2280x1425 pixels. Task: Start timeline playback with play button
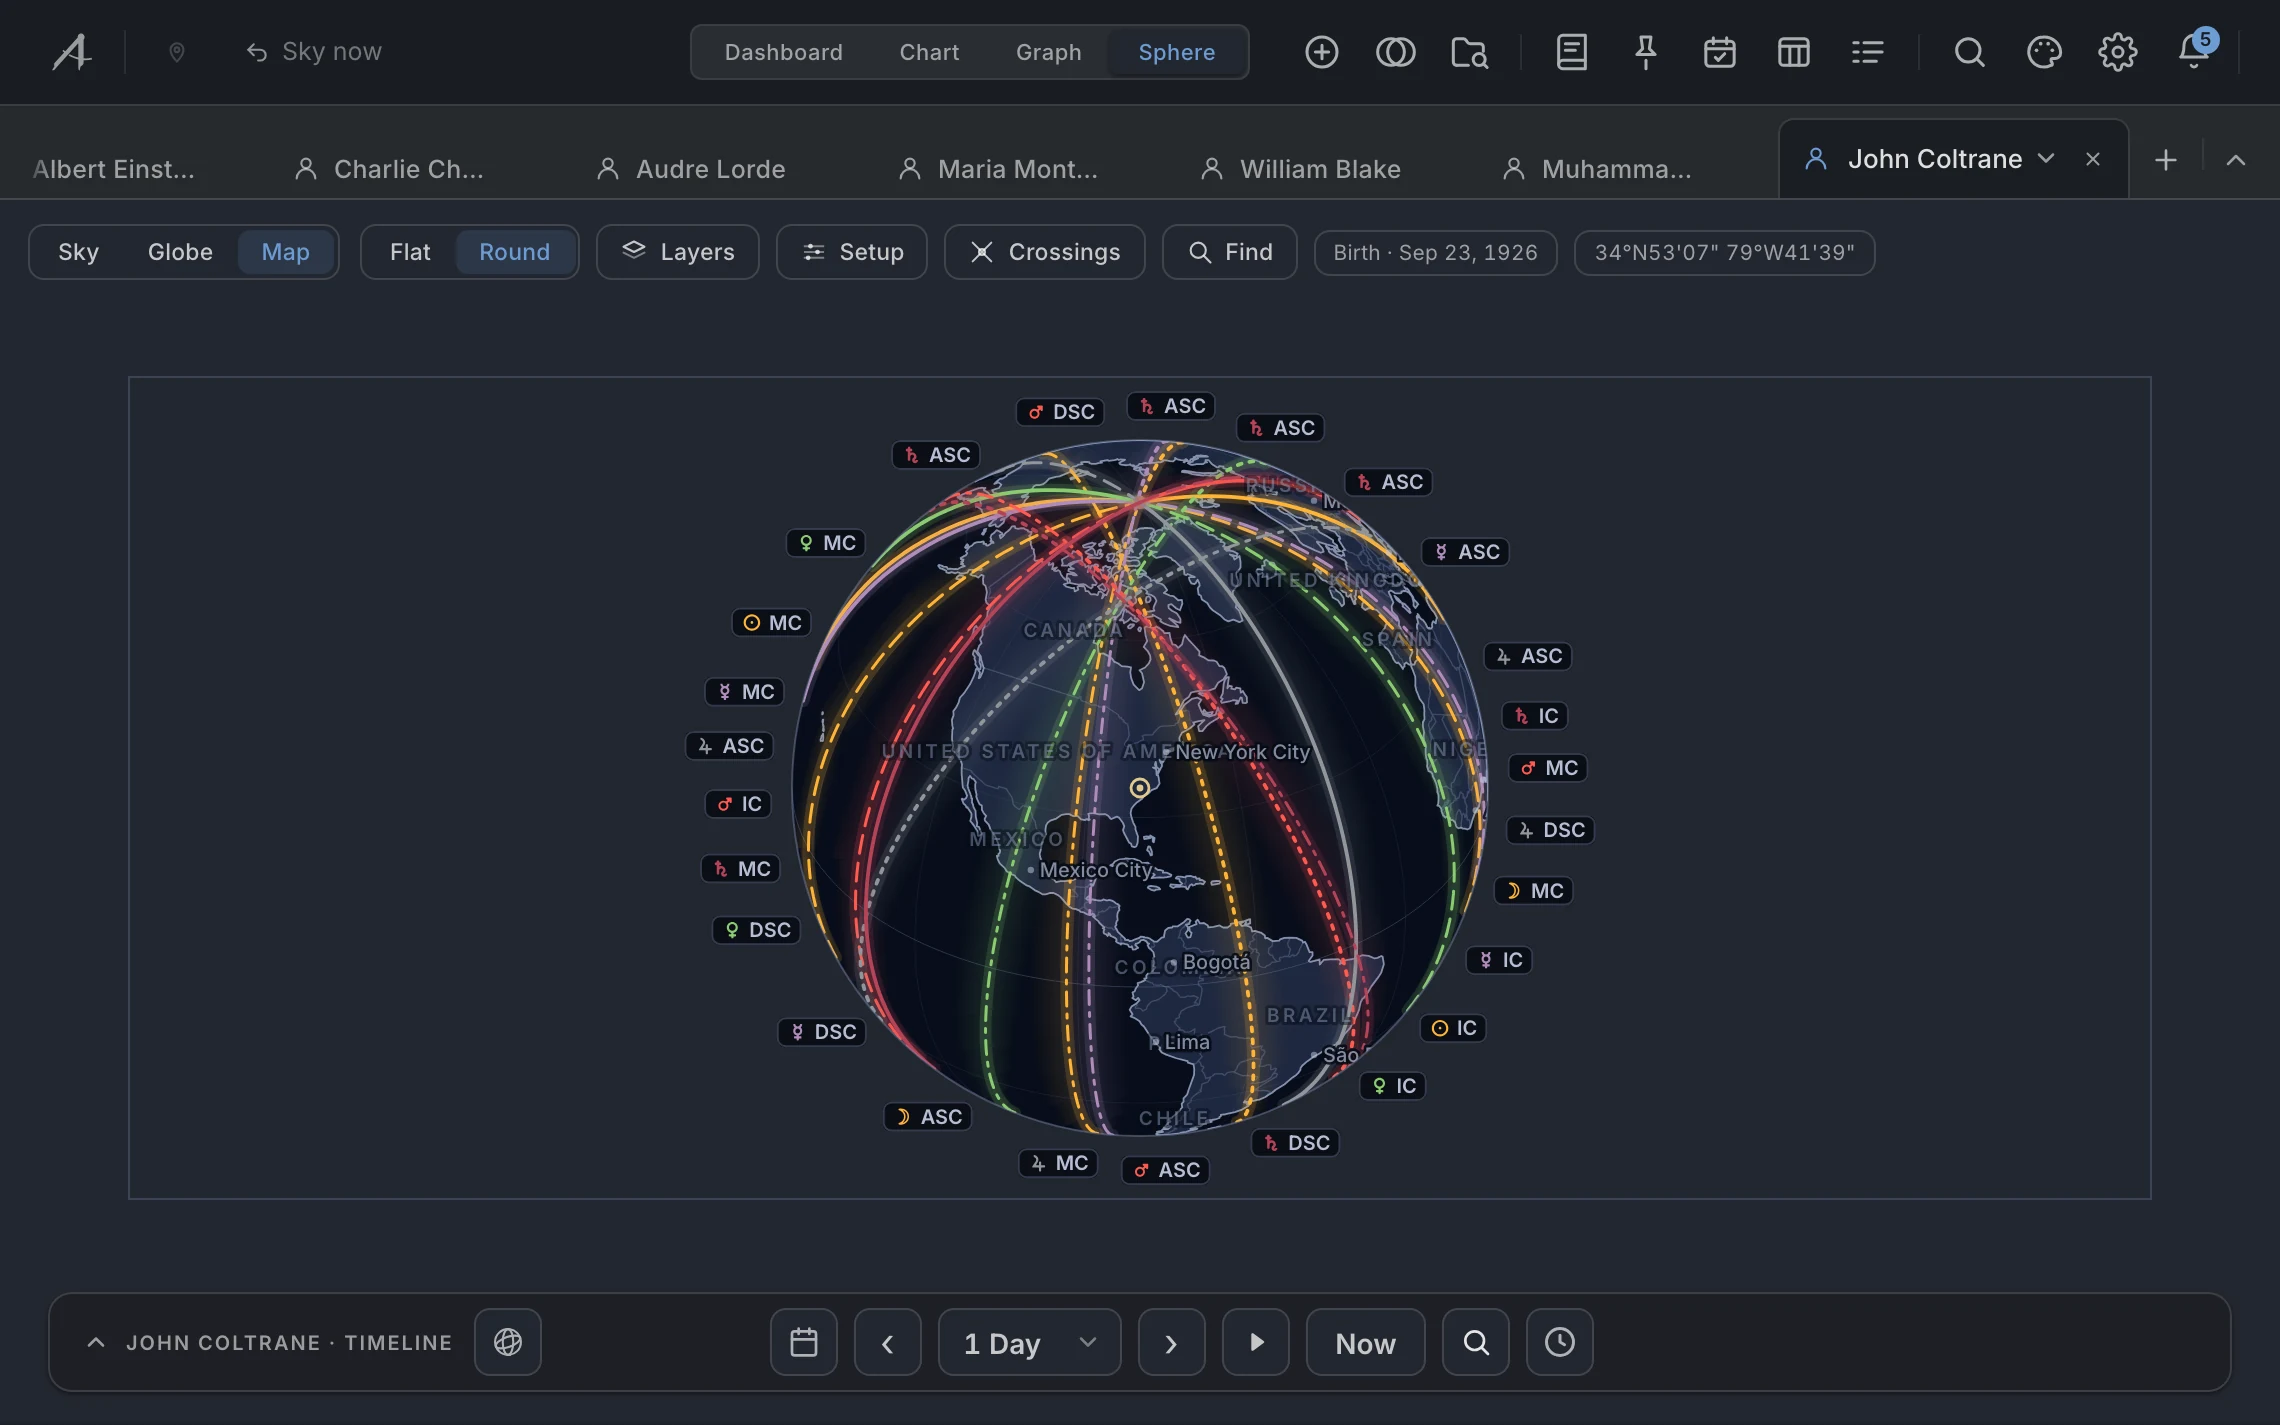(x=1256, y=1342)
